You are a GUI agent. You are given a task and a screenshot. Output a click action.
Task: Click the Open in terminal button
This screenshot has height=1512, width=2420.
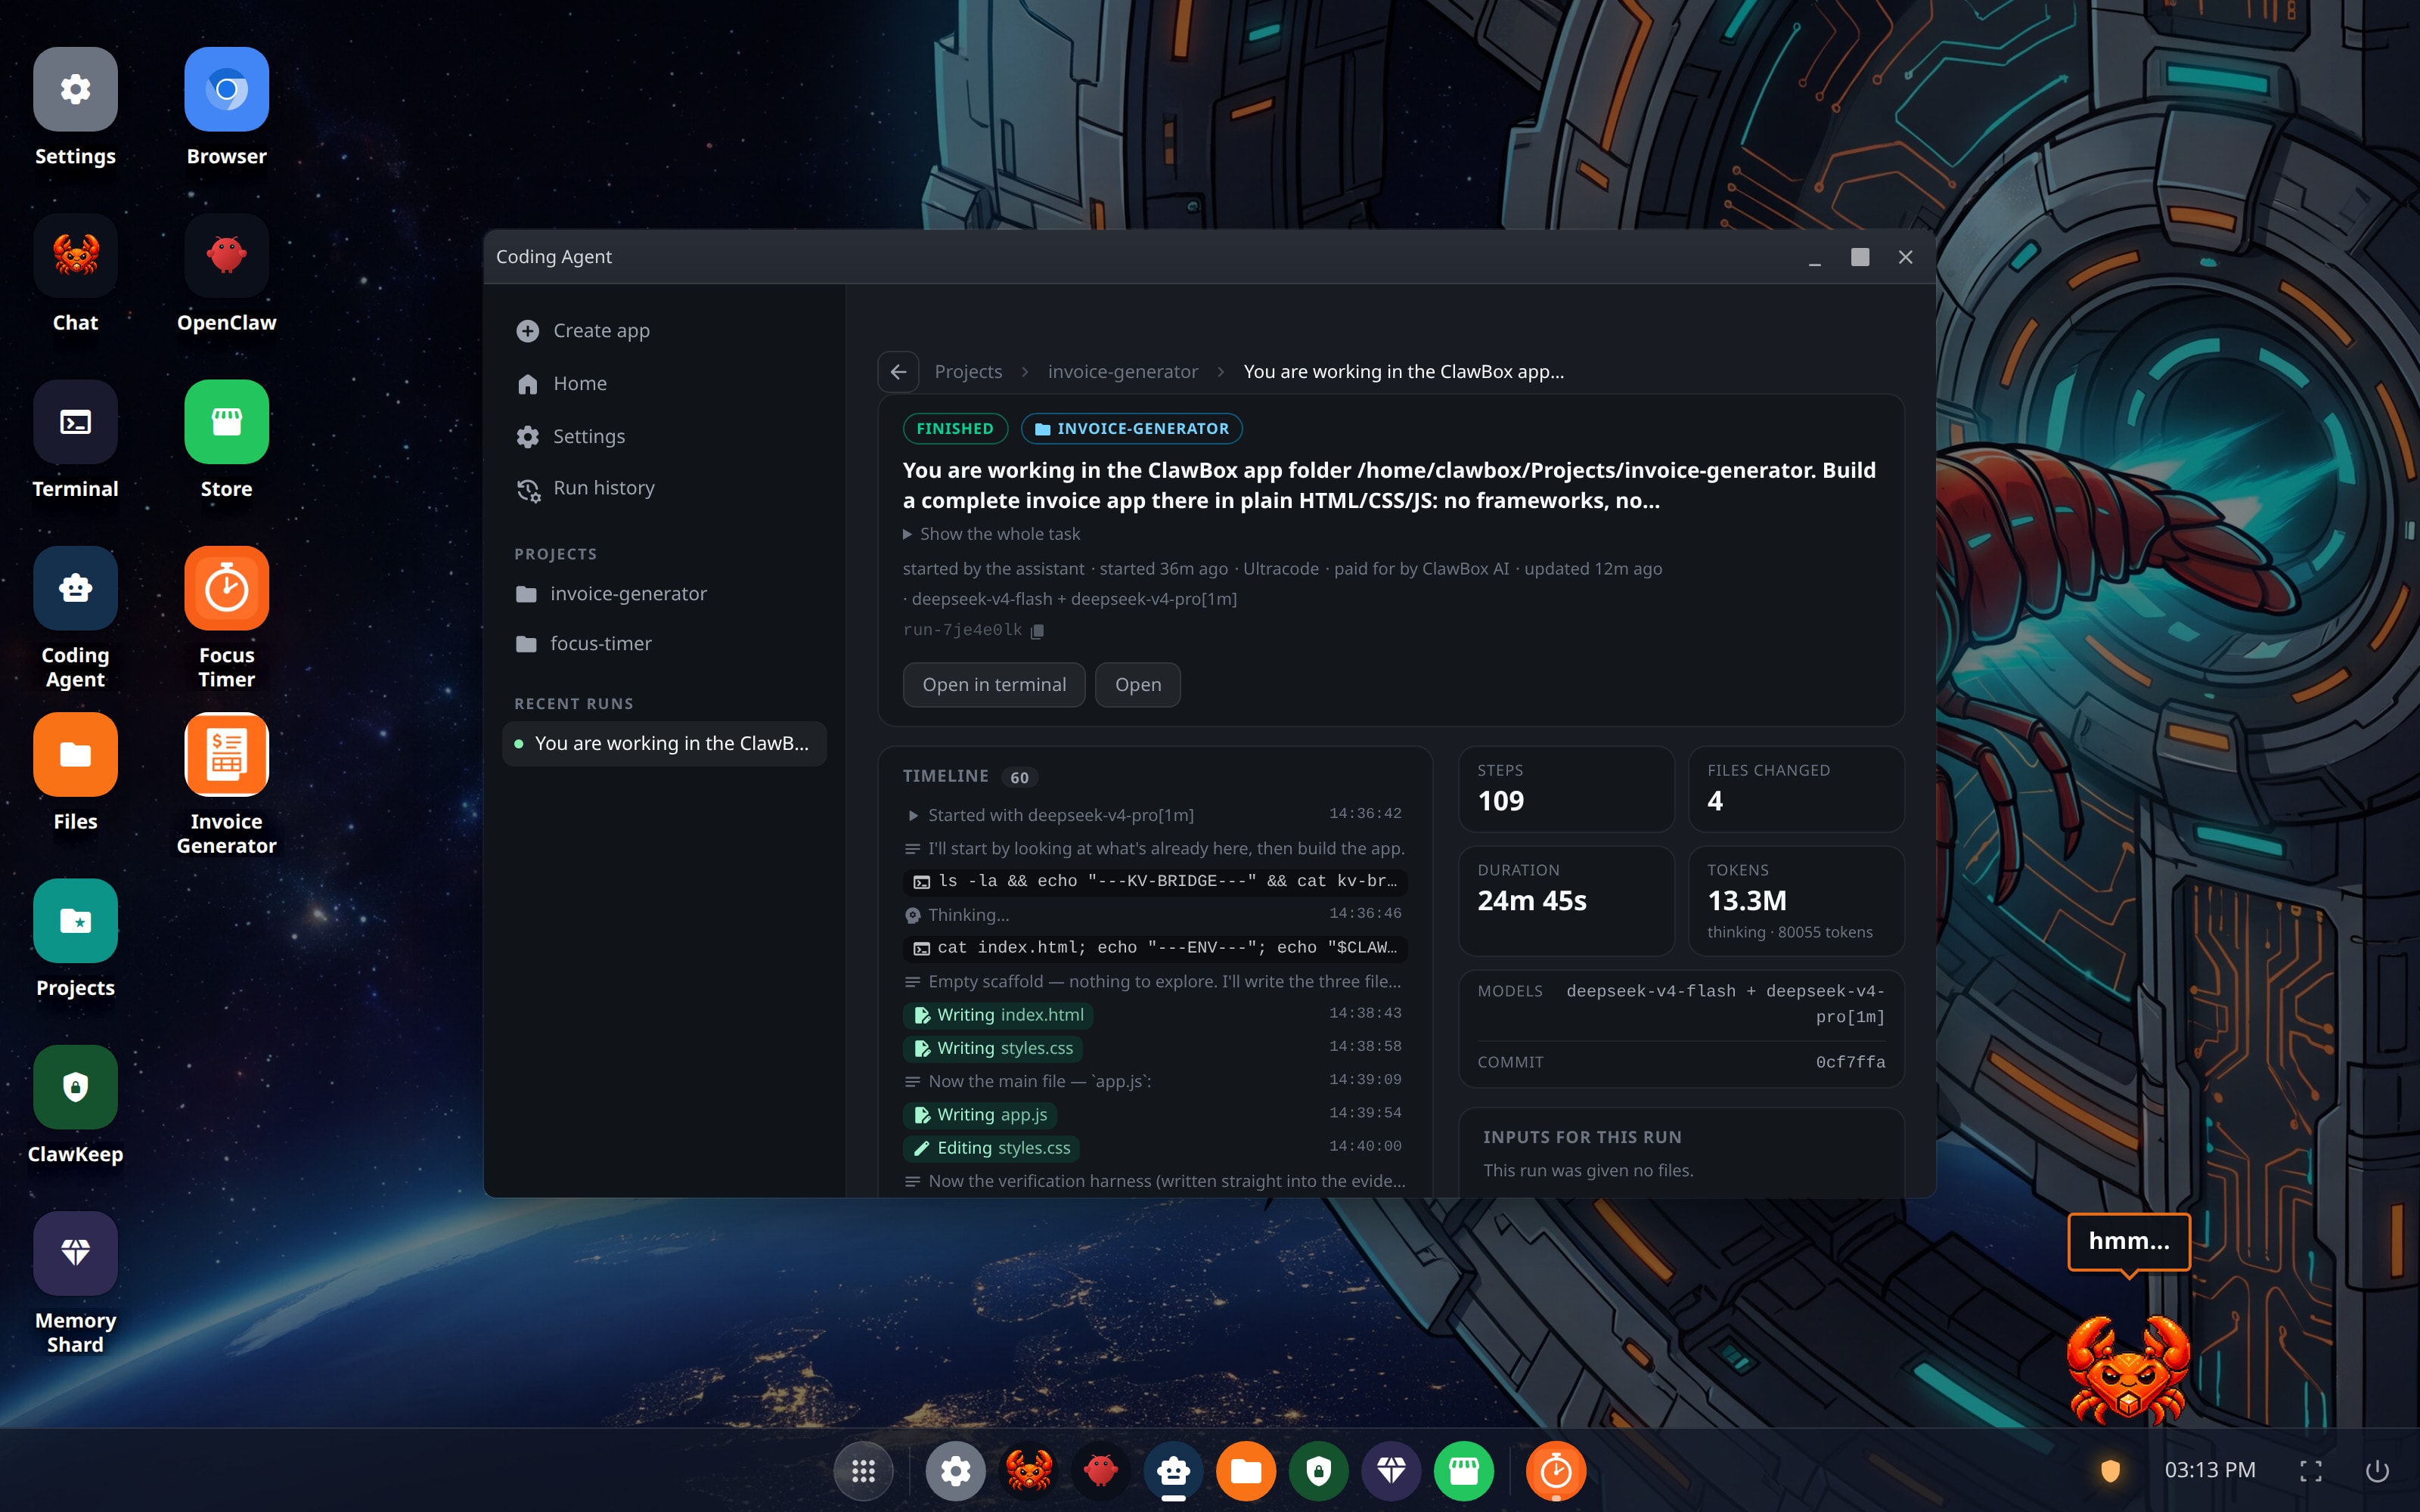pos(993,684)
